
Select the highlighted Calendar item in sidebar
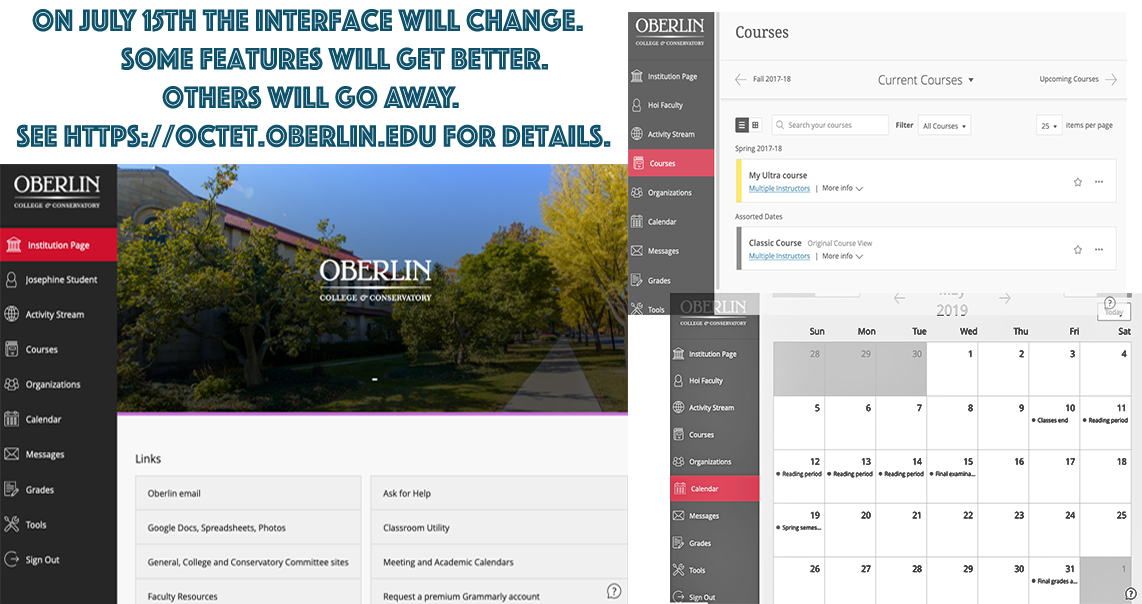(x=714, y=489)
